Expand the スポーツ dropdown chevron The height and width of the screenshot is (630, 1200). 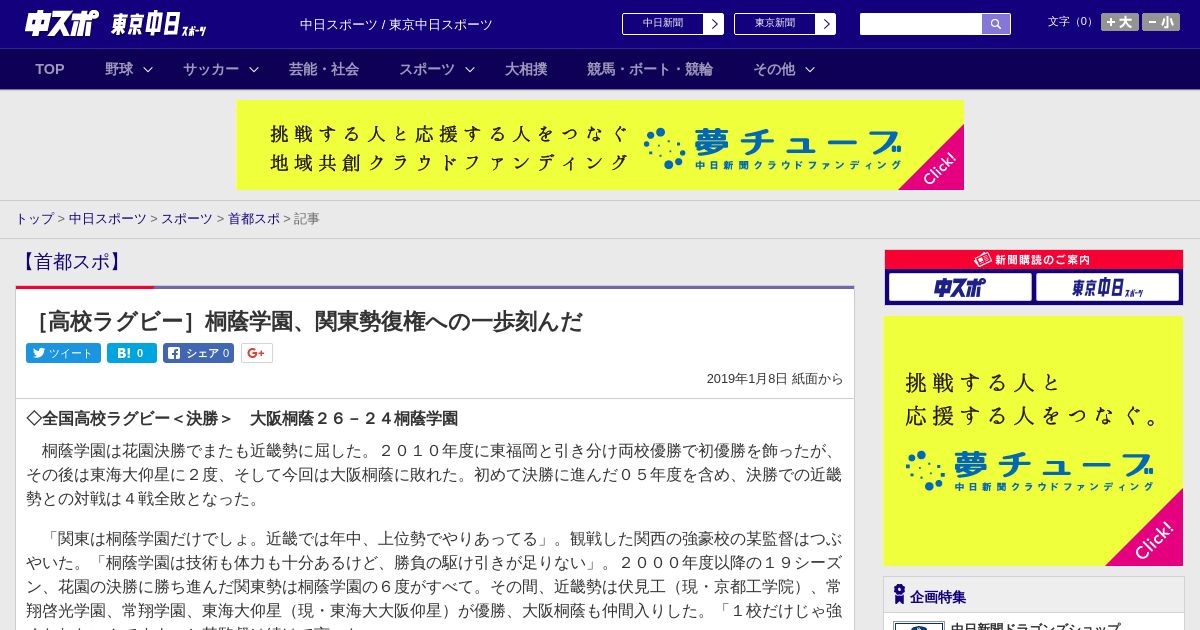pos(470,69)
